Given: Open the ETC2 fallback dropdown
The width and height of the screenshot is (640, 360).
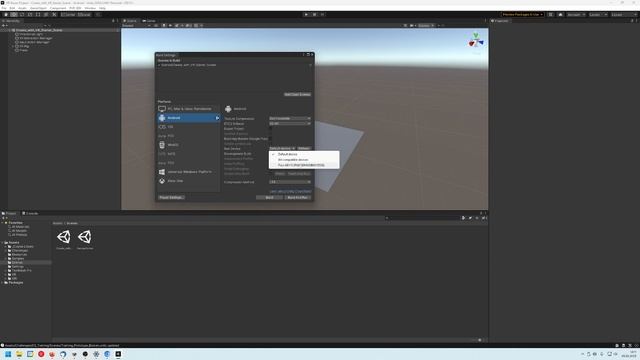Looking at the screenshot, I should coord(290,123).
